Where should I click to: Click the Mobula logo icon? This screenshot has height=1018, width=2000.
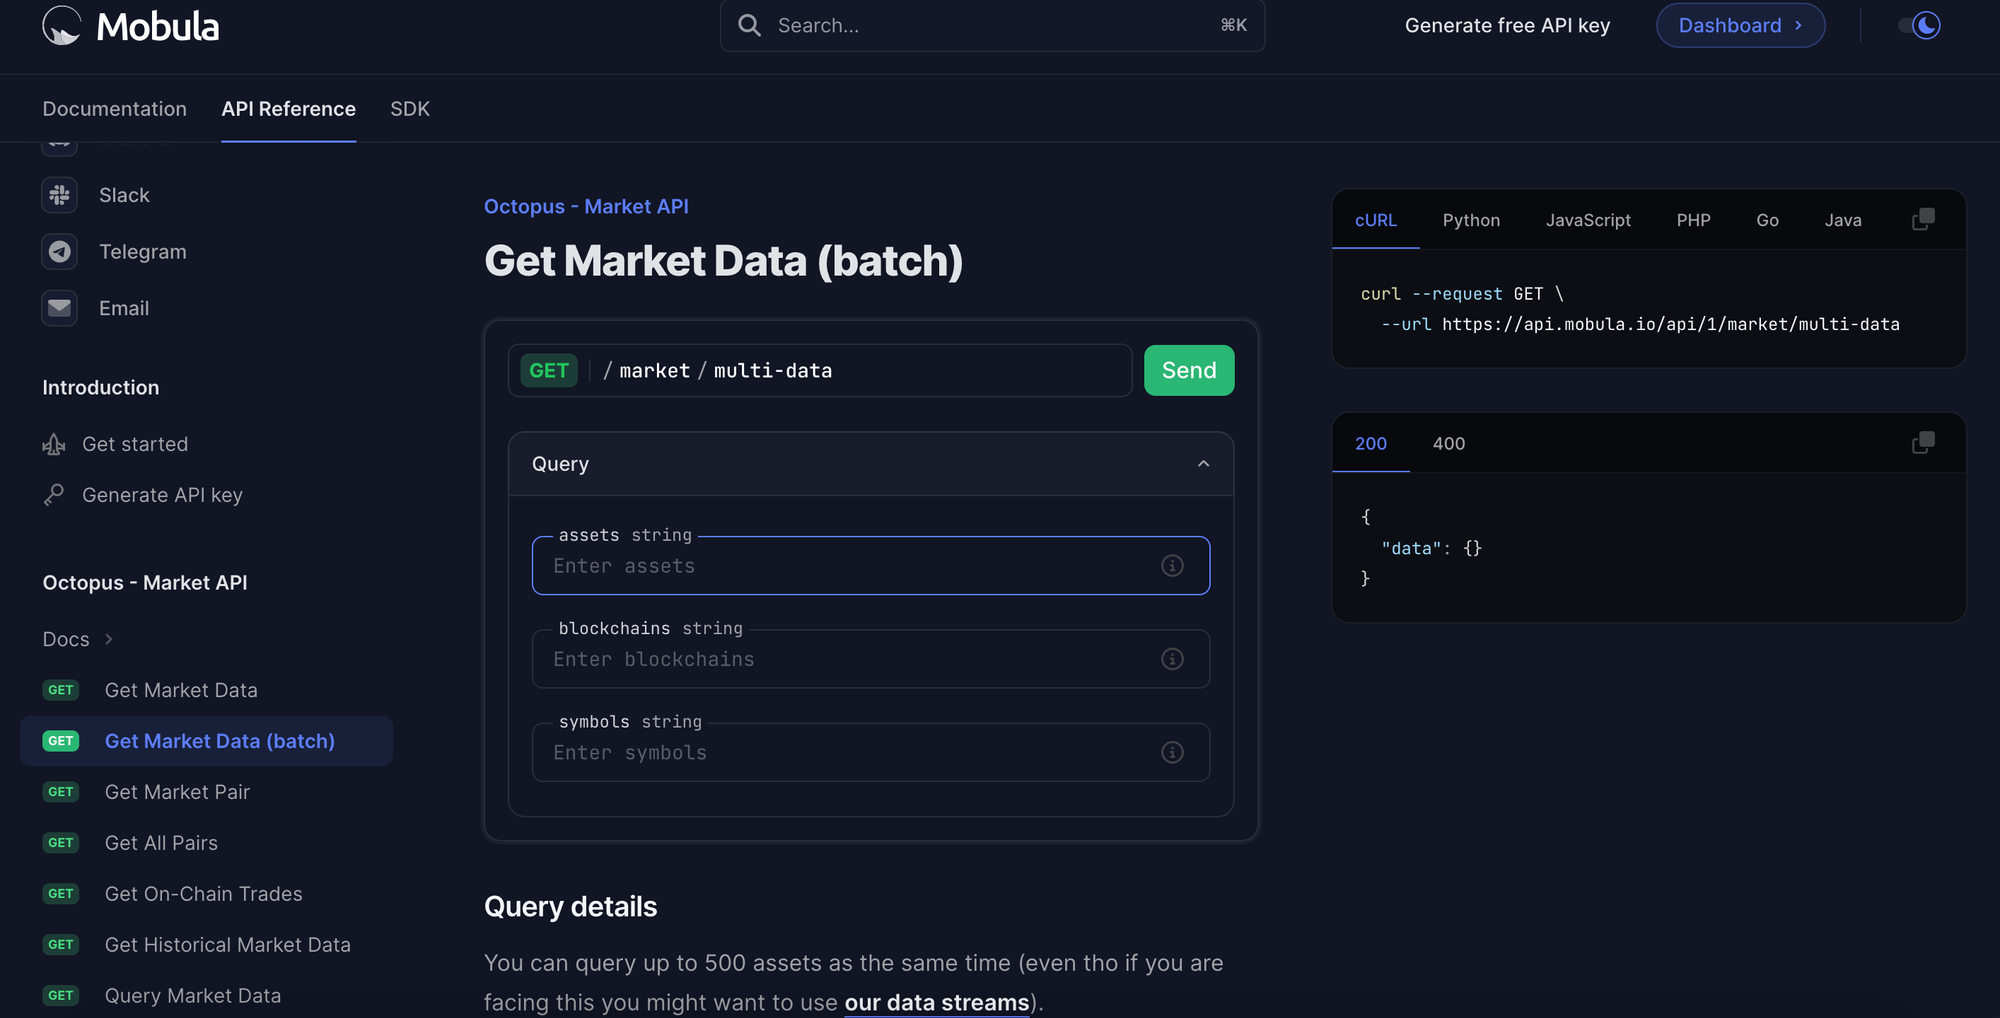coord(62,25)
